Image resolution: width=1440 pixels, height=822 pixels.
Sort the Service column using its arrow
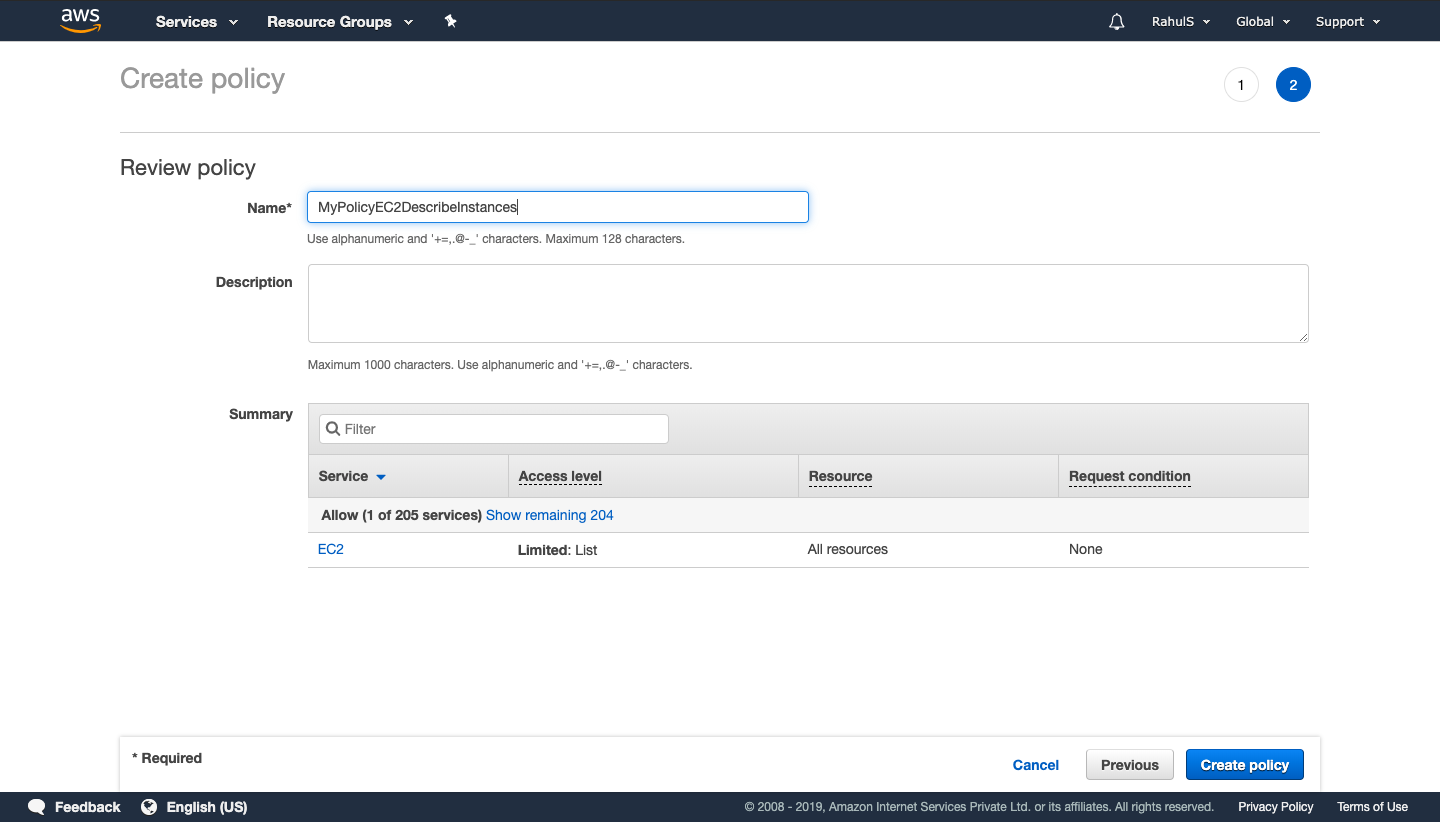(x=380, y=477)
